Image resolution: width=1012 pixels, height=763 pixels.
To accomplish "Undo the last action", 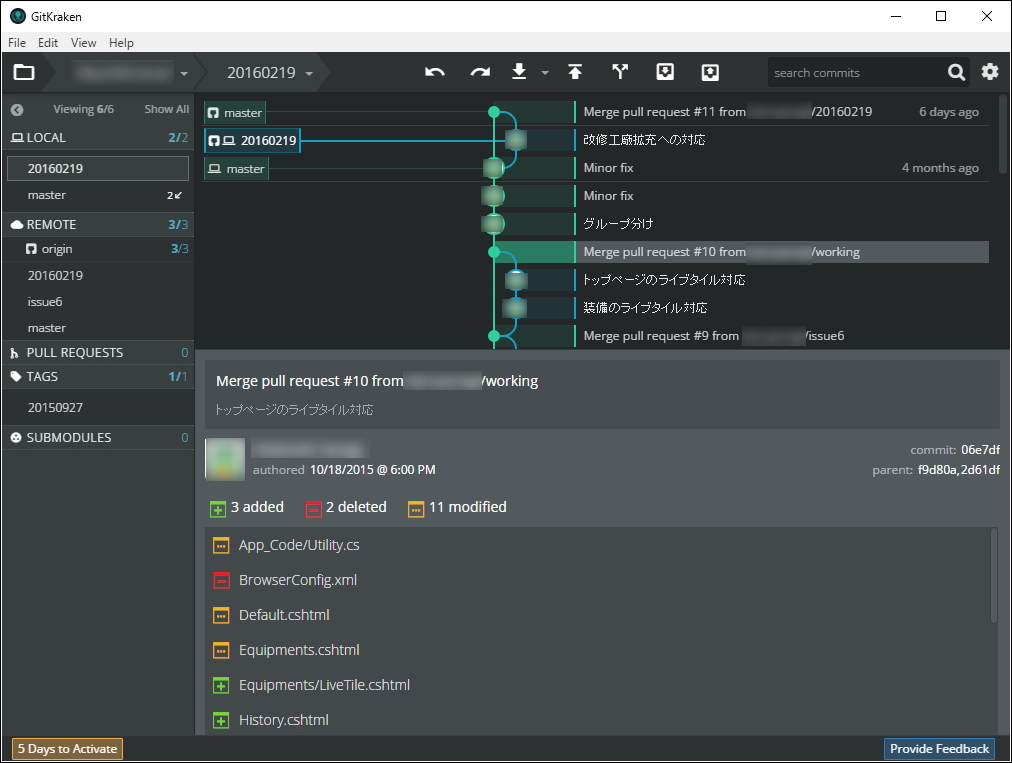I will coord(434,72).
